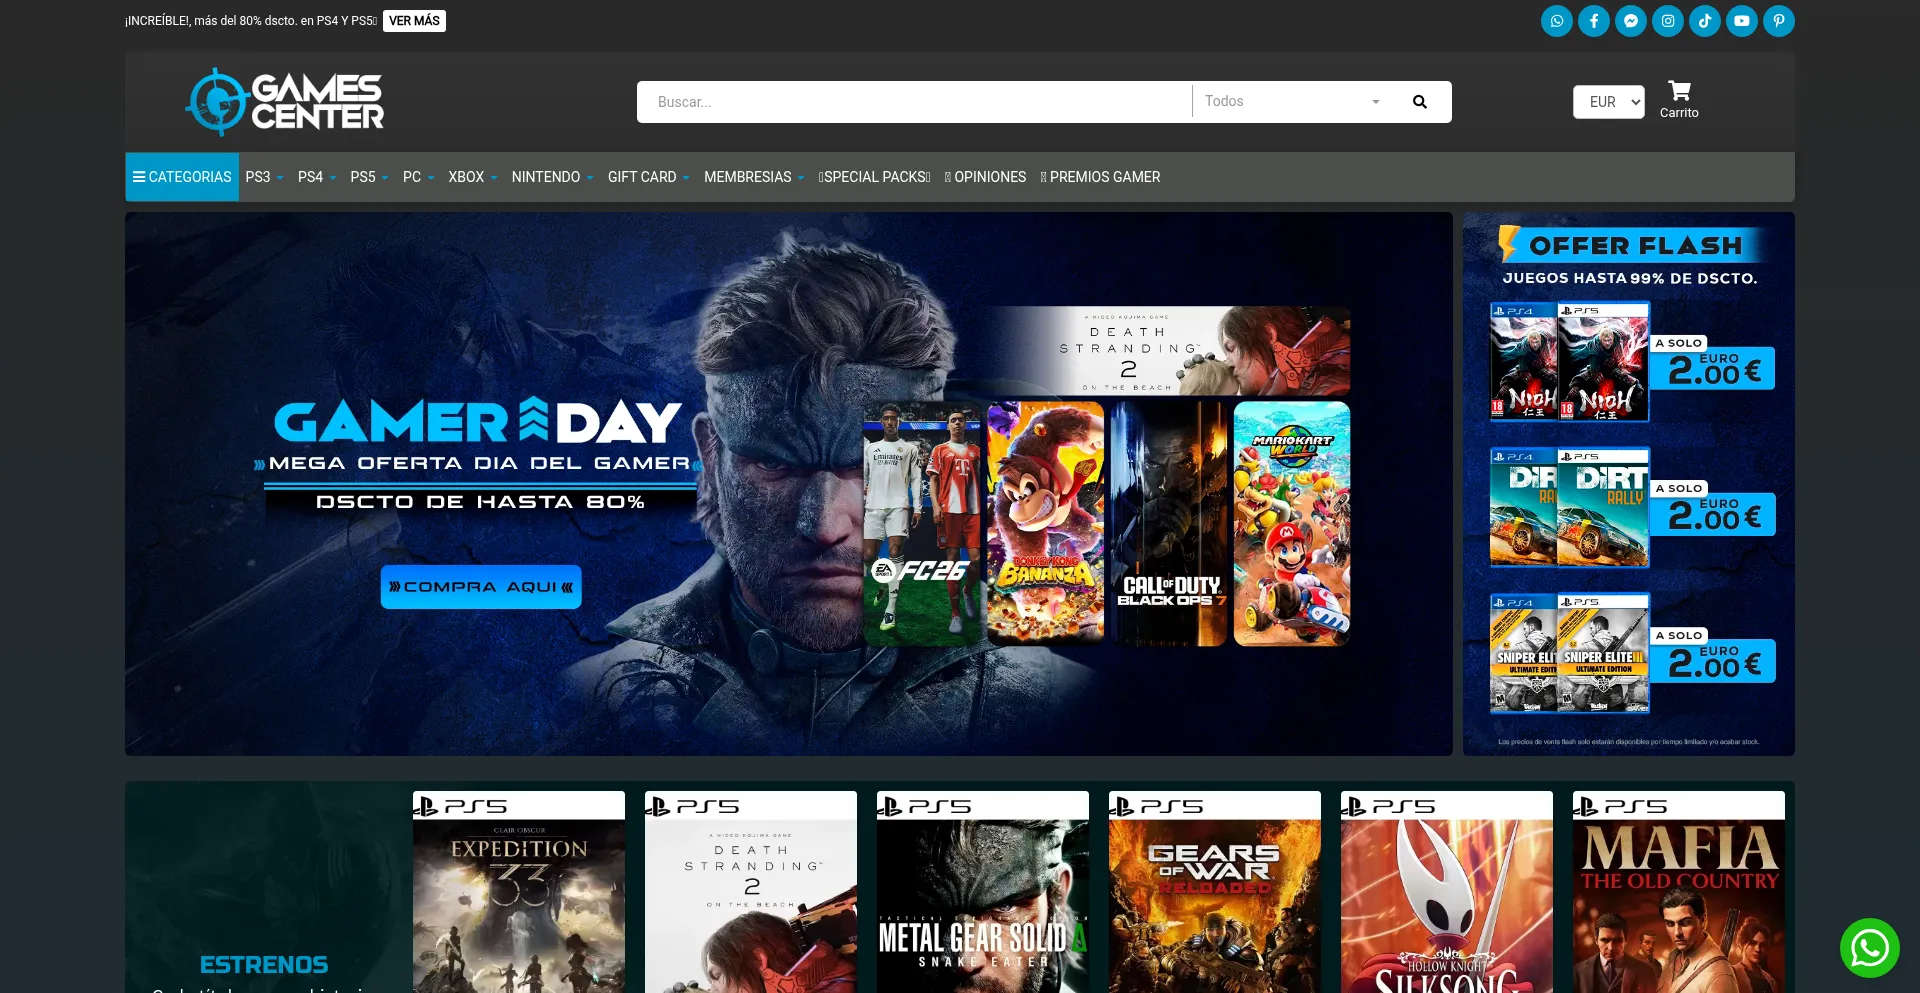Click the Sniper Elite flash offer covers
1920x993 pixels.
pos(1569,653)
